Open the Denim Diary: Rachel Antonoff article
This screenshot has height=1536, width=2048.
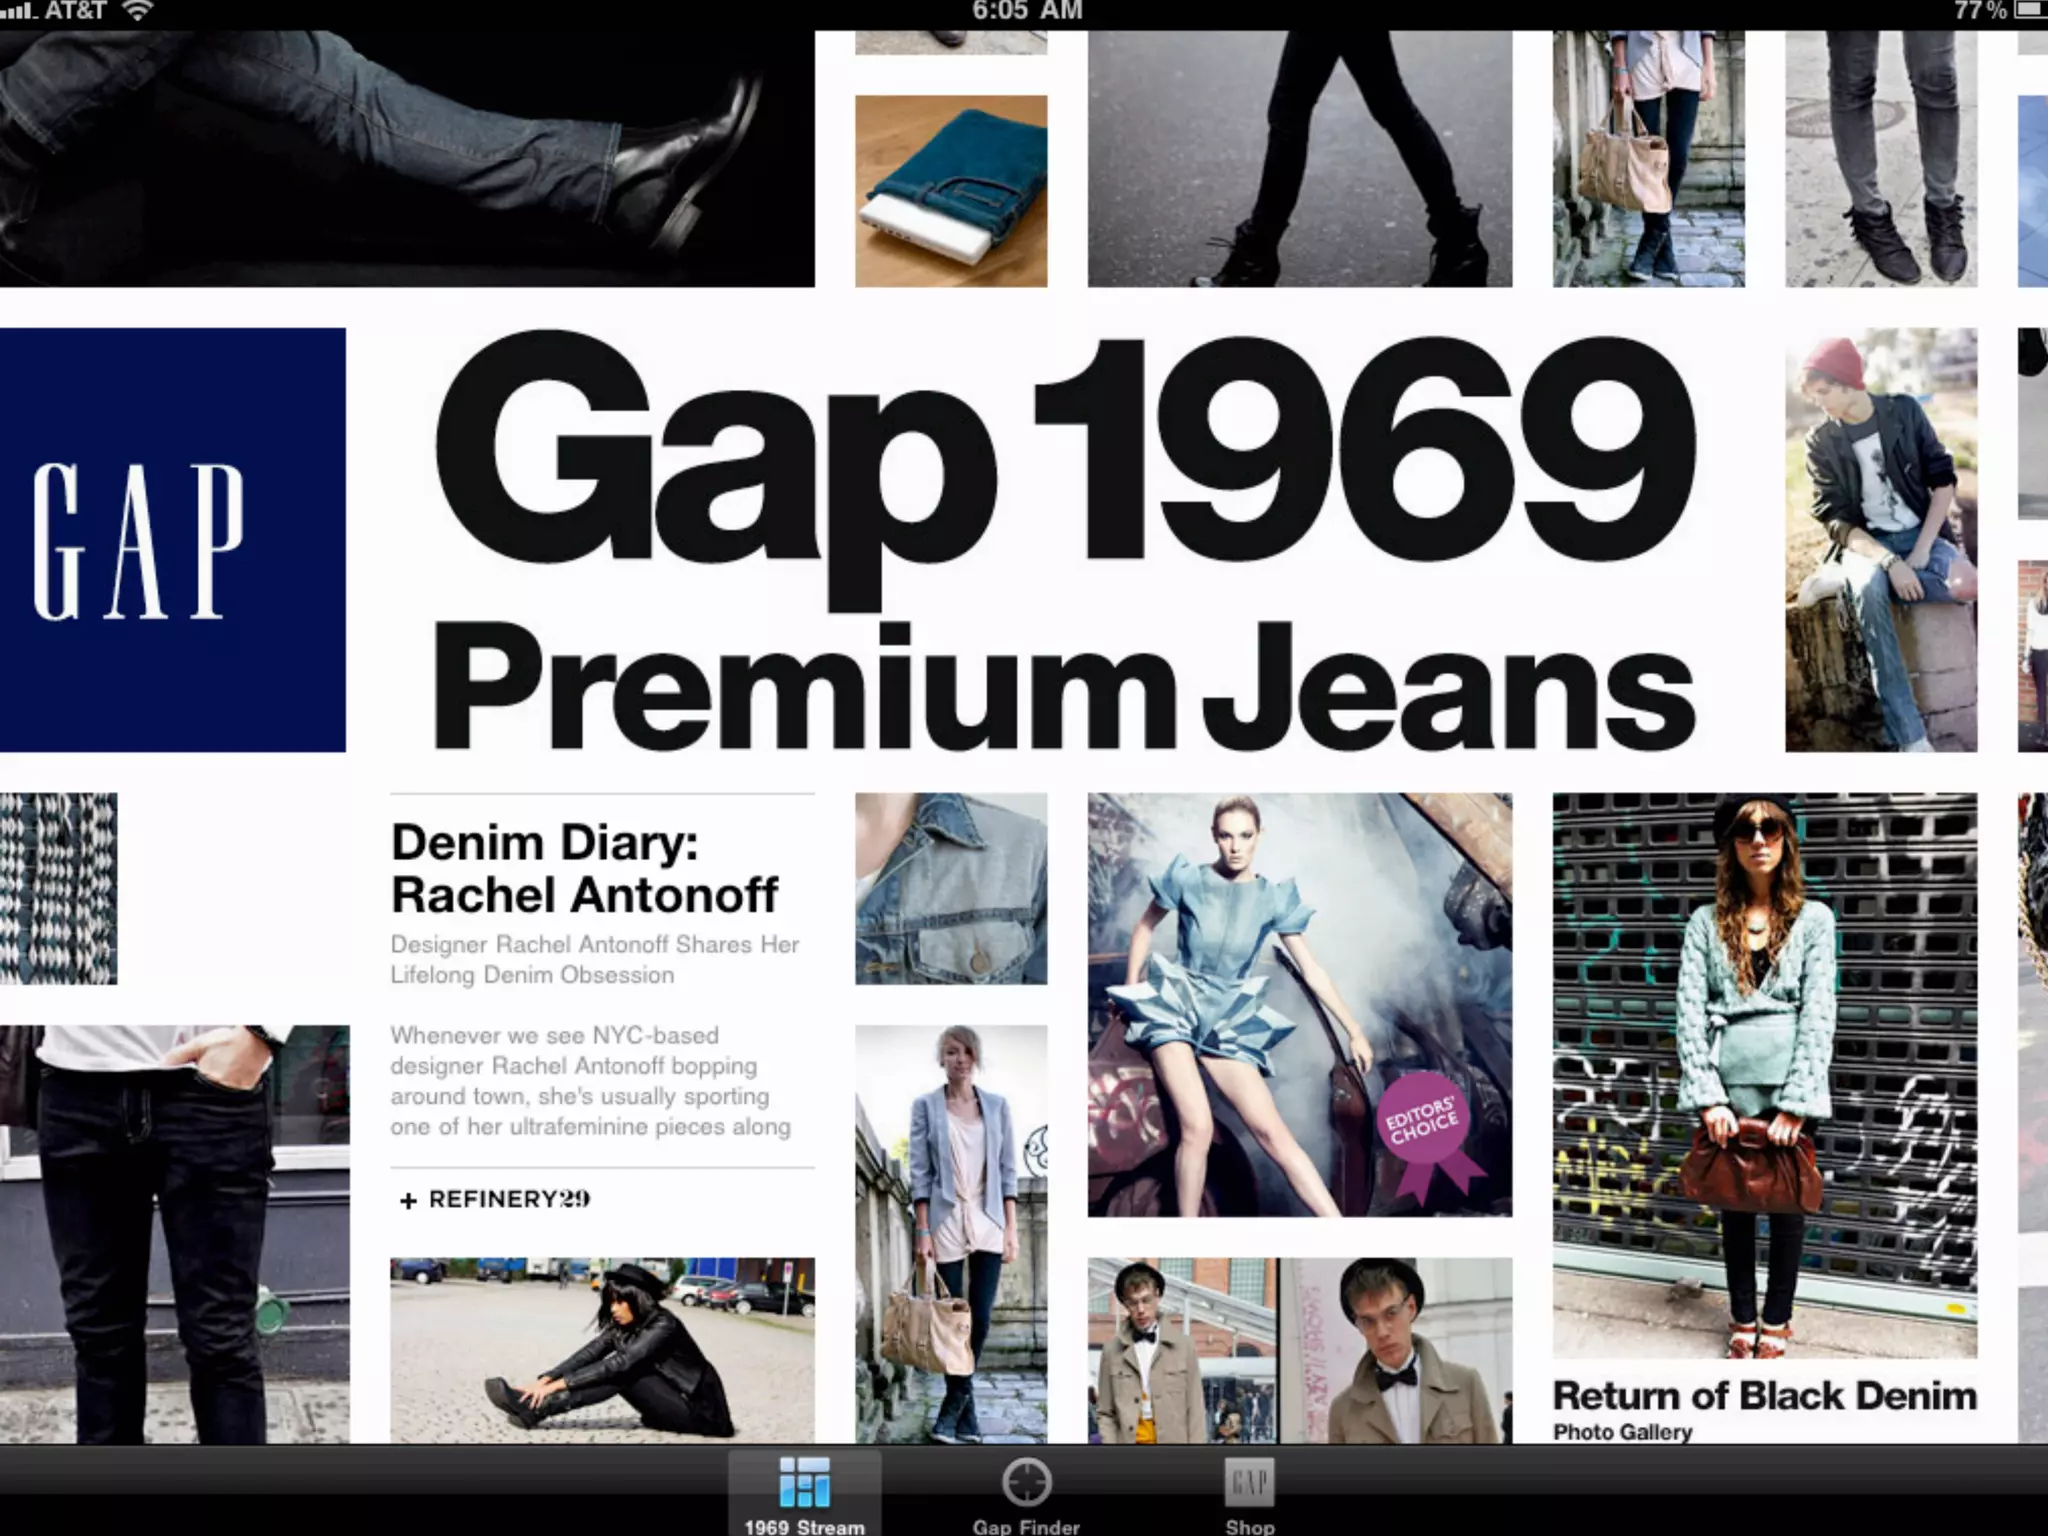click(584, 869)
